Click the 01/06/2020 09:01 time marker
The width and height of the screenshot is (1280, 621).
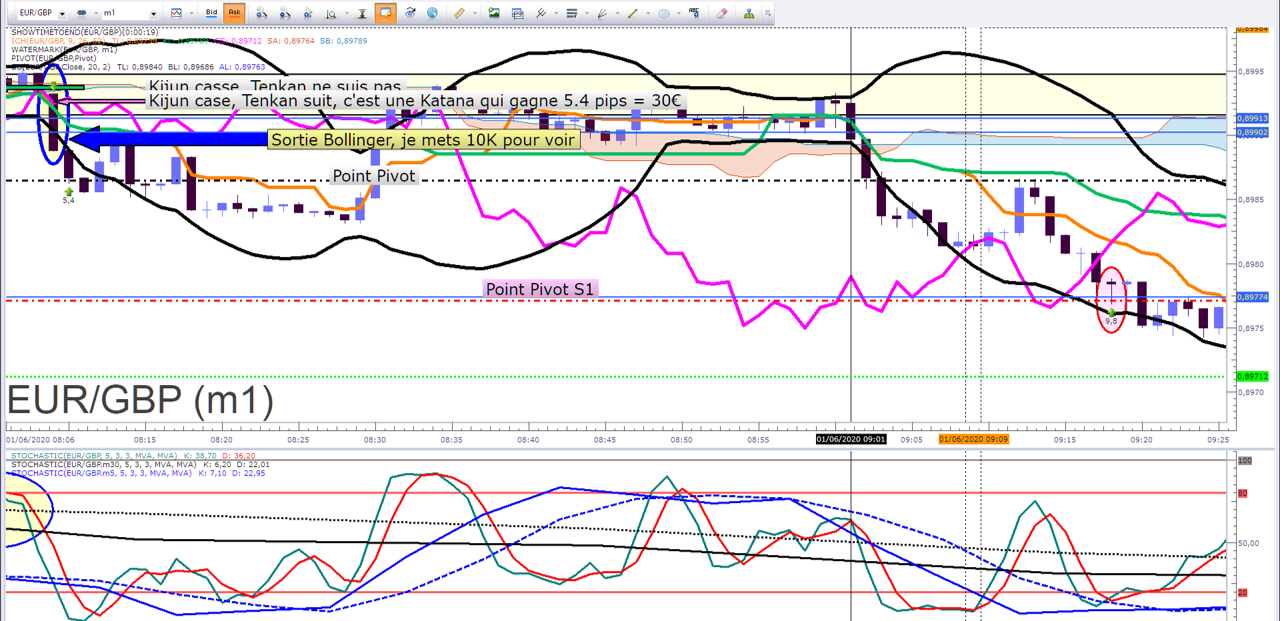[x=849, y=439]
